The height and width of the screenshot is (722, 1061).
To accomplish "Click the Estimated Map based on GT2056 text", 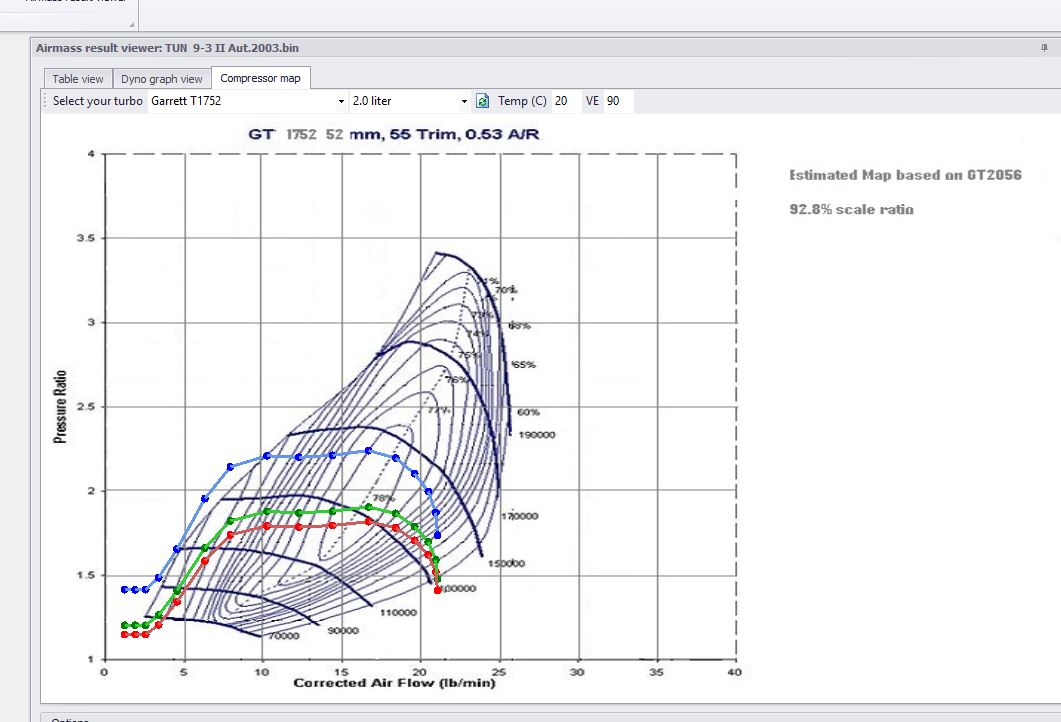I will pyautogui.click(x=905, y=175).
